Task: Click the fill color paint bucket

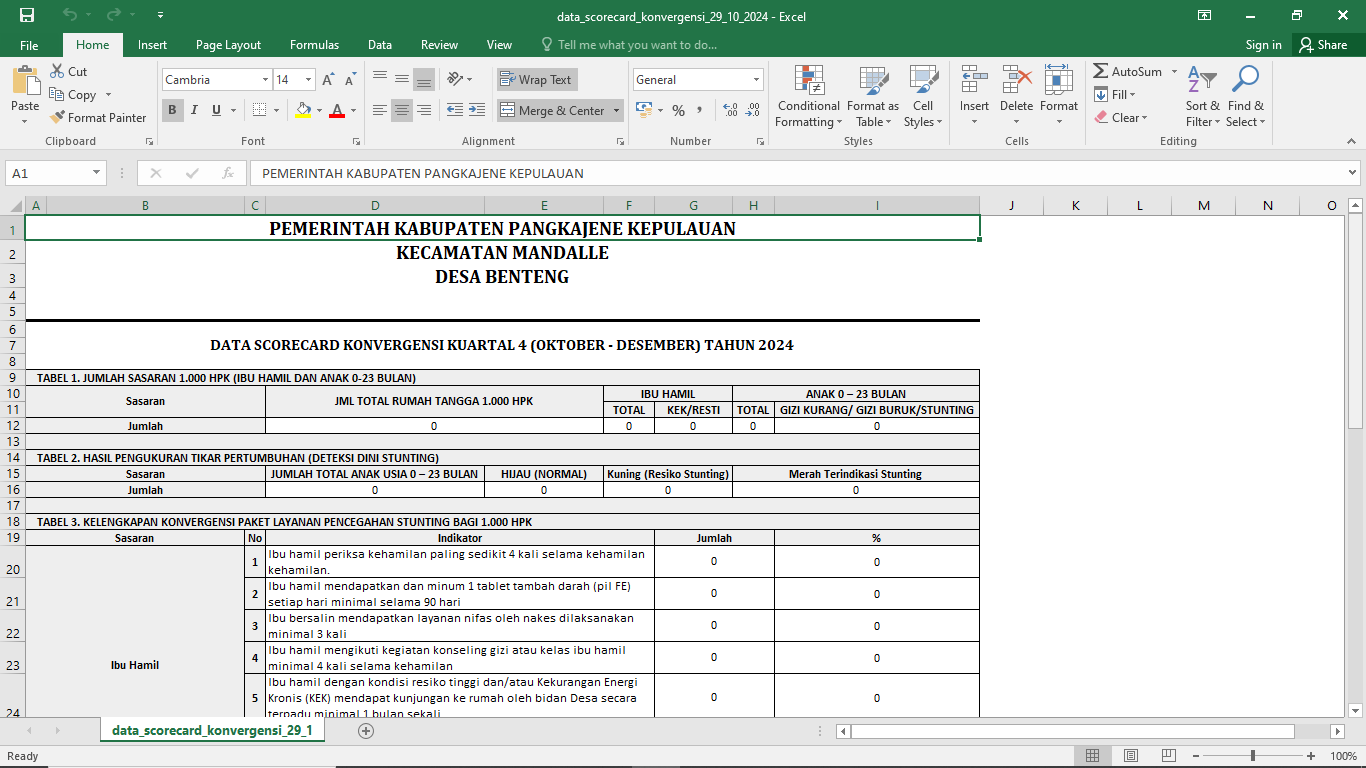Action: tap(303, 110)
